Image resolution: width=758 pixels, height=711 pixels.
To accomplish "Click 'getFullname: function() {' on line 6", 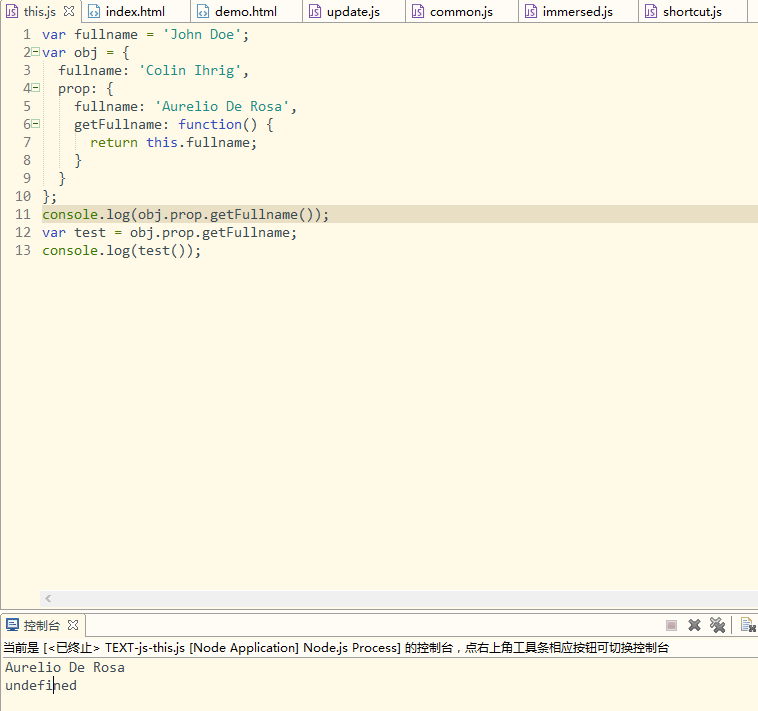I will 174,125.
